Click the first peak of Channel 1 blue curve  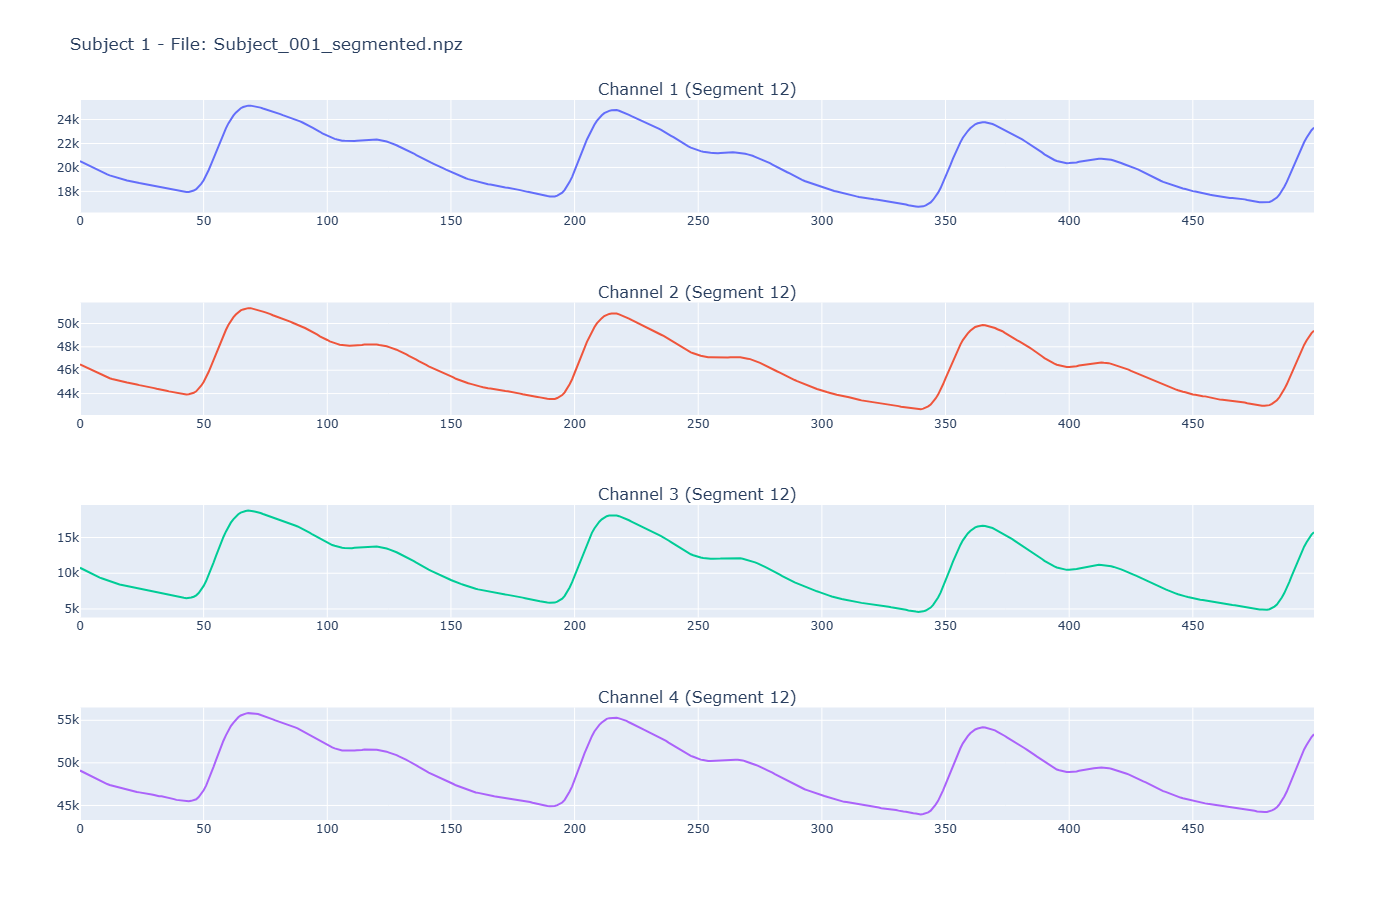tap(249, 105)
